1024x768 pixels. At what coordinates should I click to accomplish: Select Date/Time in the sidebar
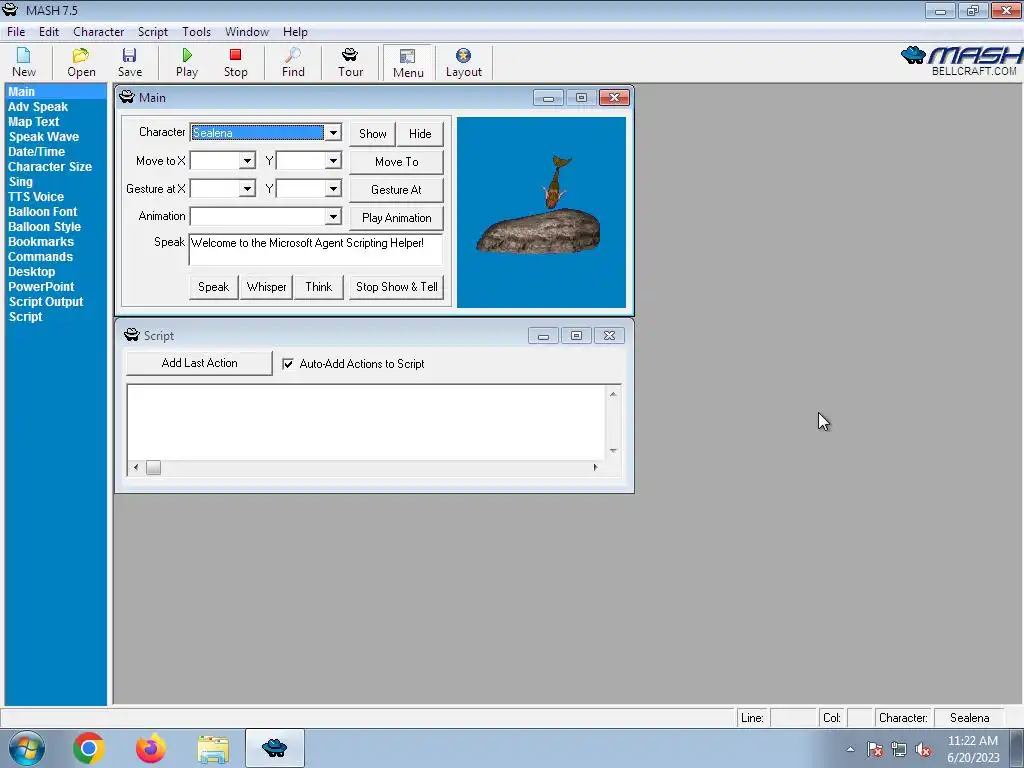coord(37,152)
